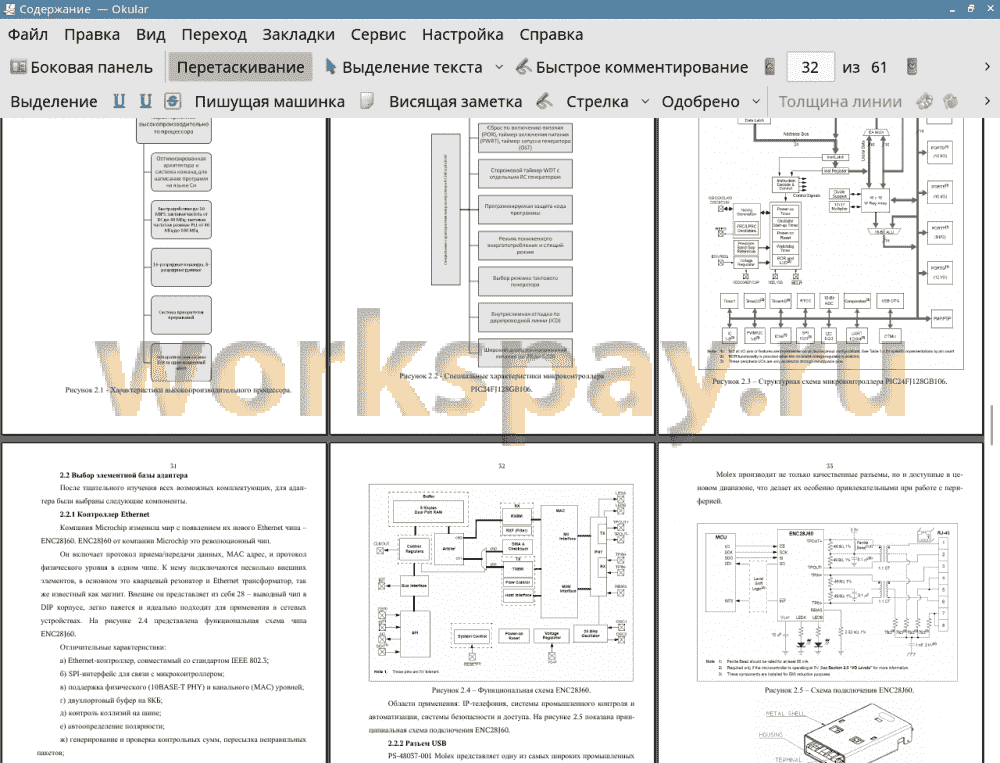Image resolution: width=1000 pixels, height=763 pixels.
Task: Click the ENC28J60 functional block diagram on page 32
Action: [x=501, y=582]
